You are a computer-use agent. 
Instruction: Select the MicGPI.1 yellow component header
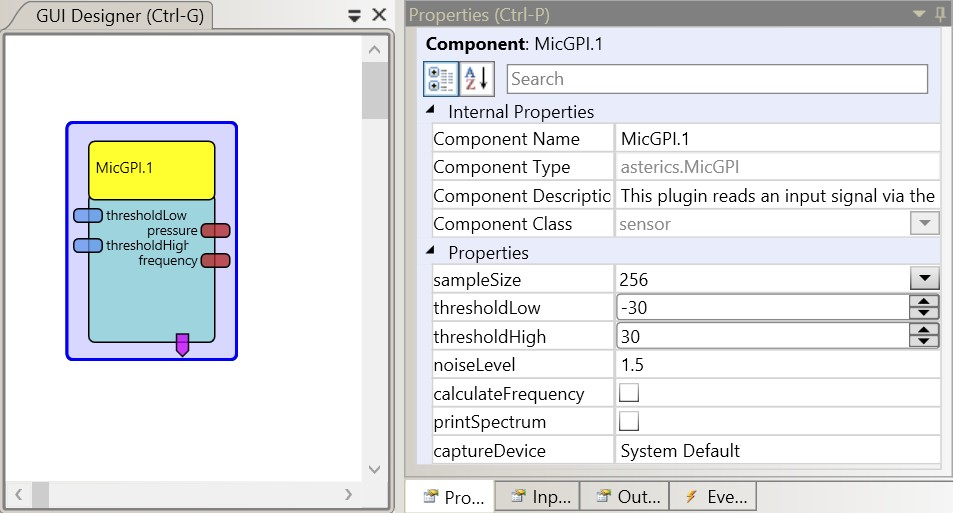click(x=151, y=169)
